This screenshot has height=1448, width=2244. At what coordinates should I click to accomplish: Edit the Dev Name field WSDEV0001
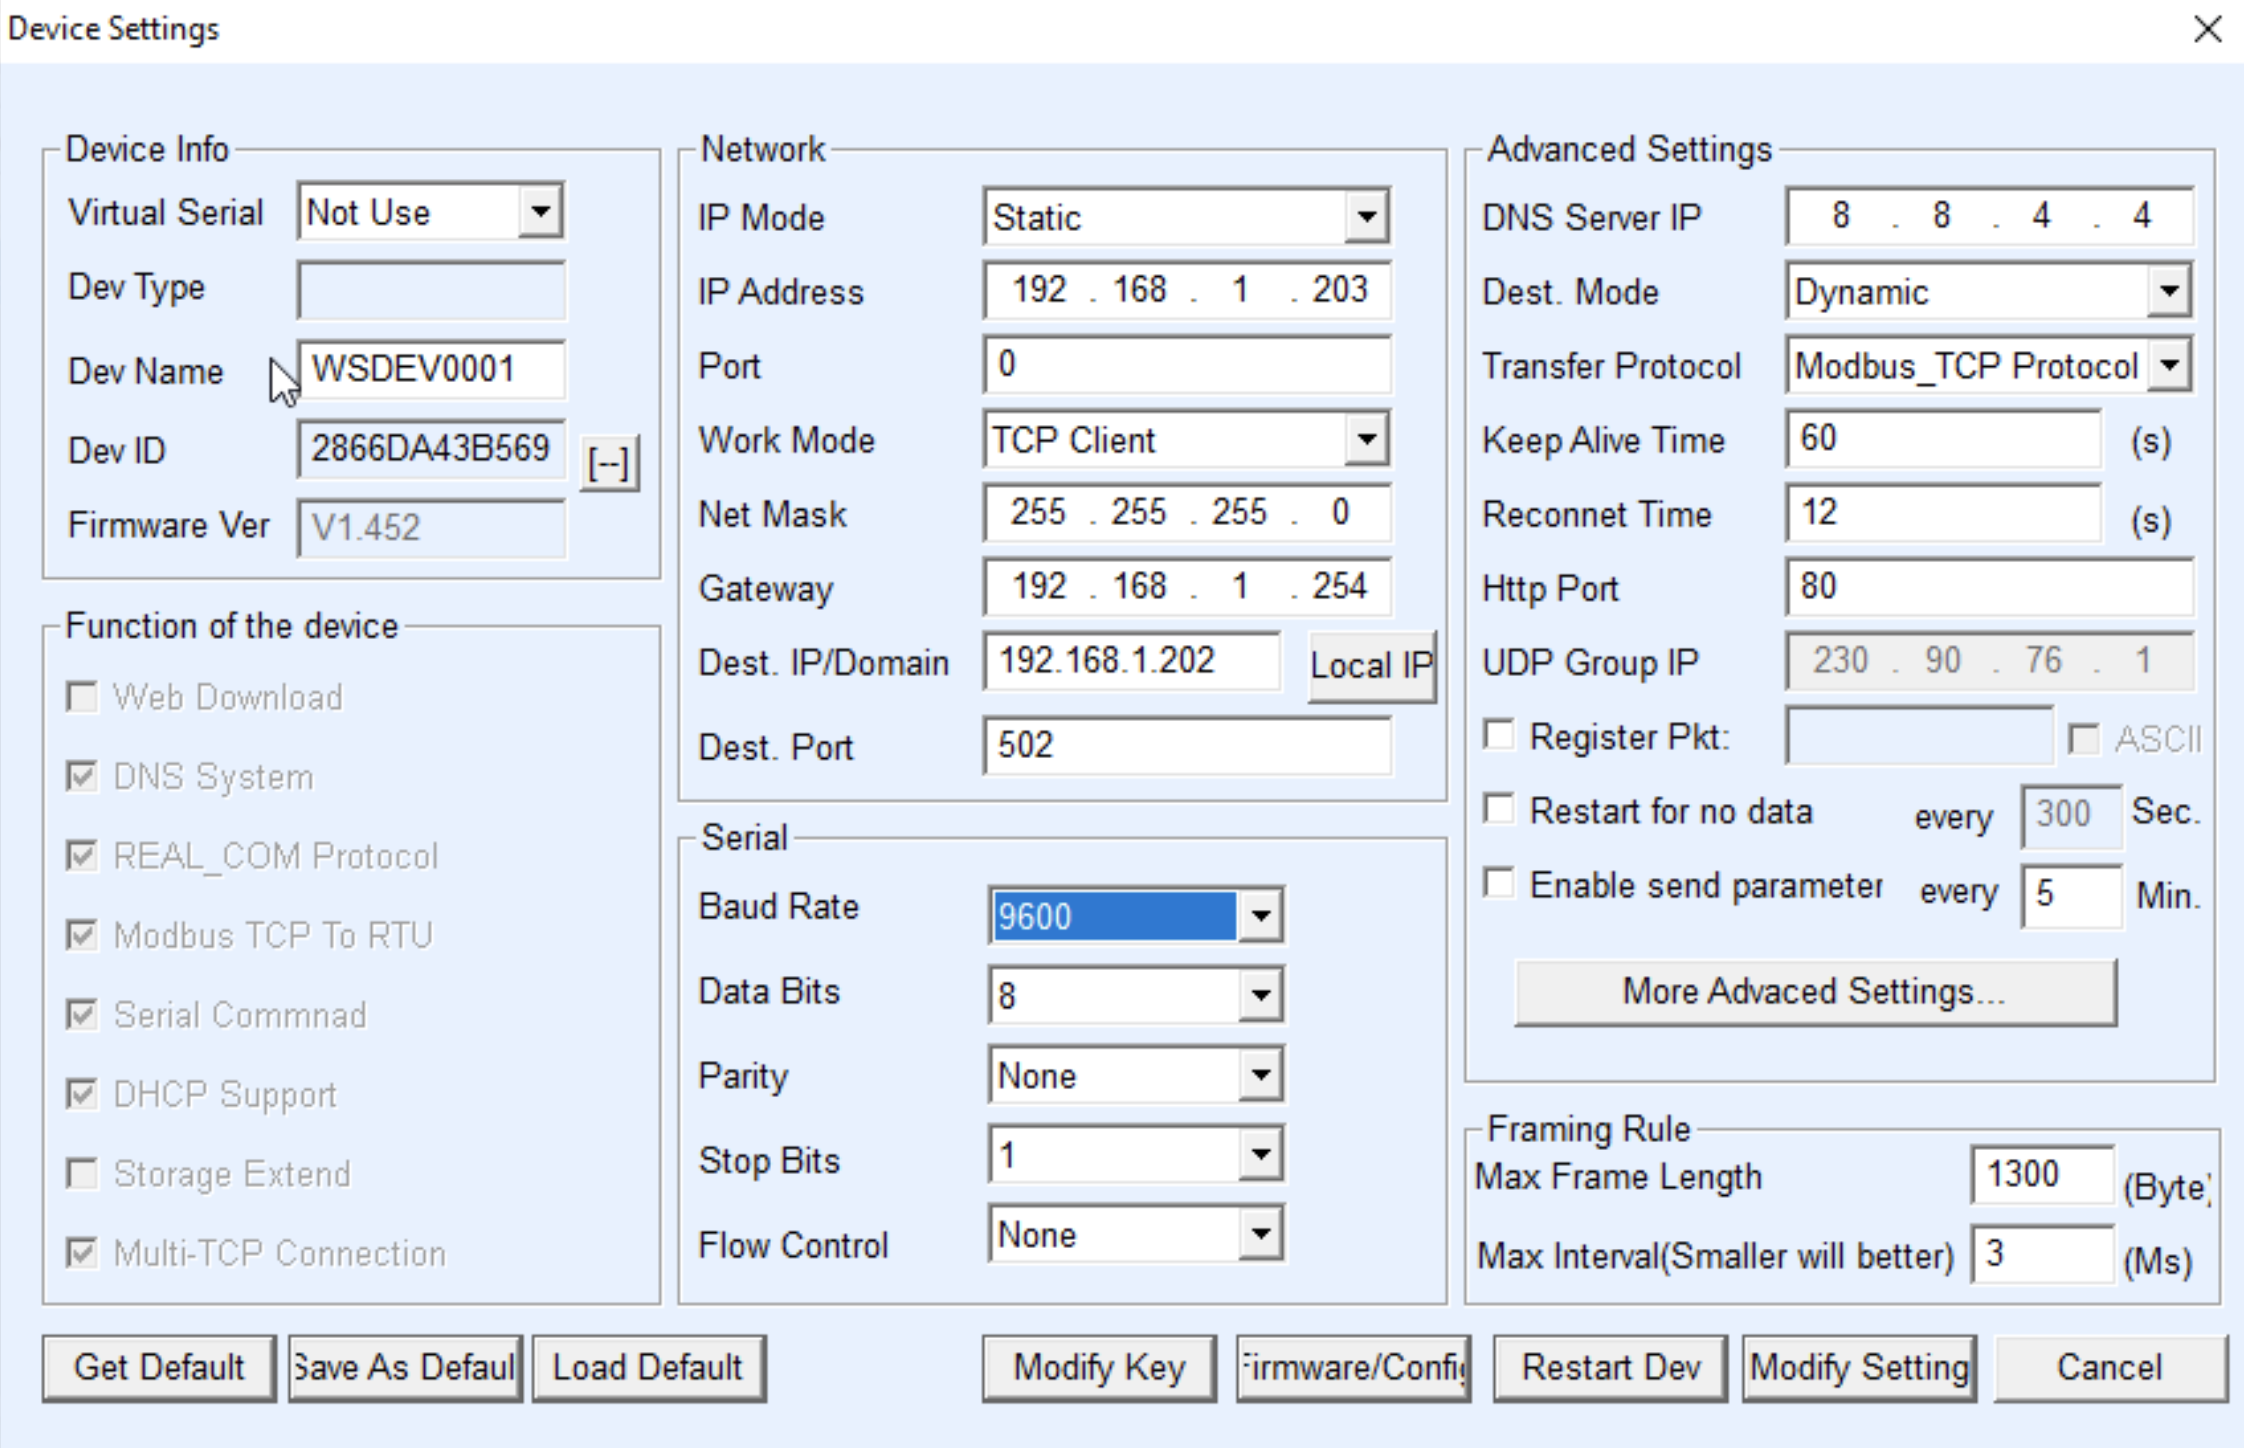click(x=432, y=369)
